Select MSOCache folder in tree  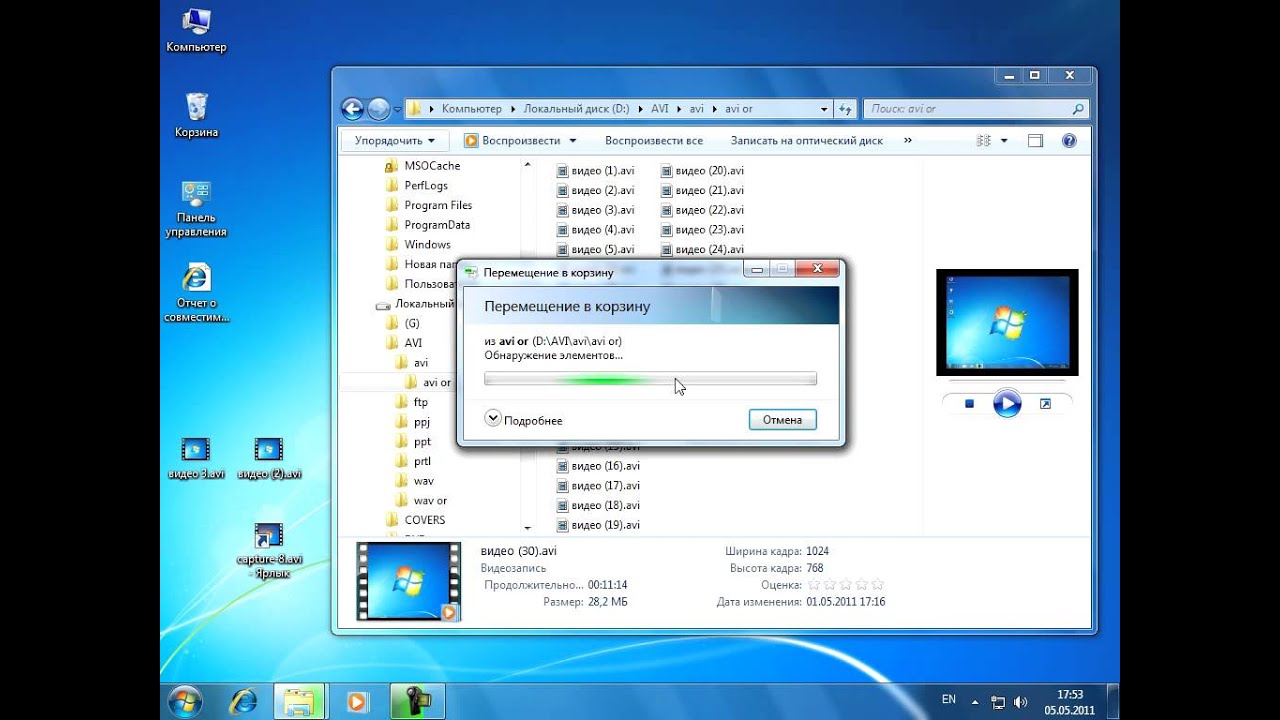pos(432,166)
